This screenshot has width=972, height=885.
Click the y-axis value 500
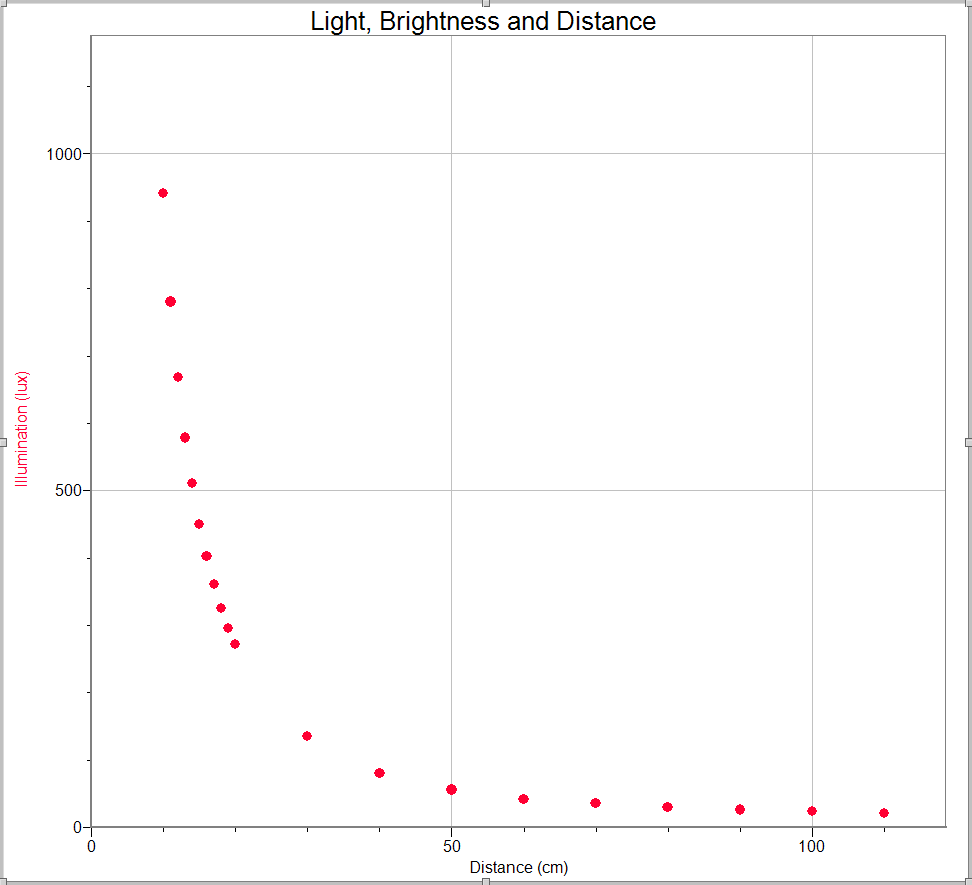click(69, 490)
